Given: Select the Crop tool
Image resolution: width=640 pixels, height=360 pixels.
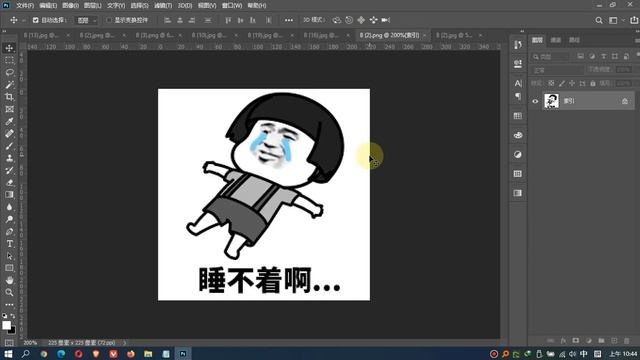Looking at the screenshot, I should (x=9, y=97).
